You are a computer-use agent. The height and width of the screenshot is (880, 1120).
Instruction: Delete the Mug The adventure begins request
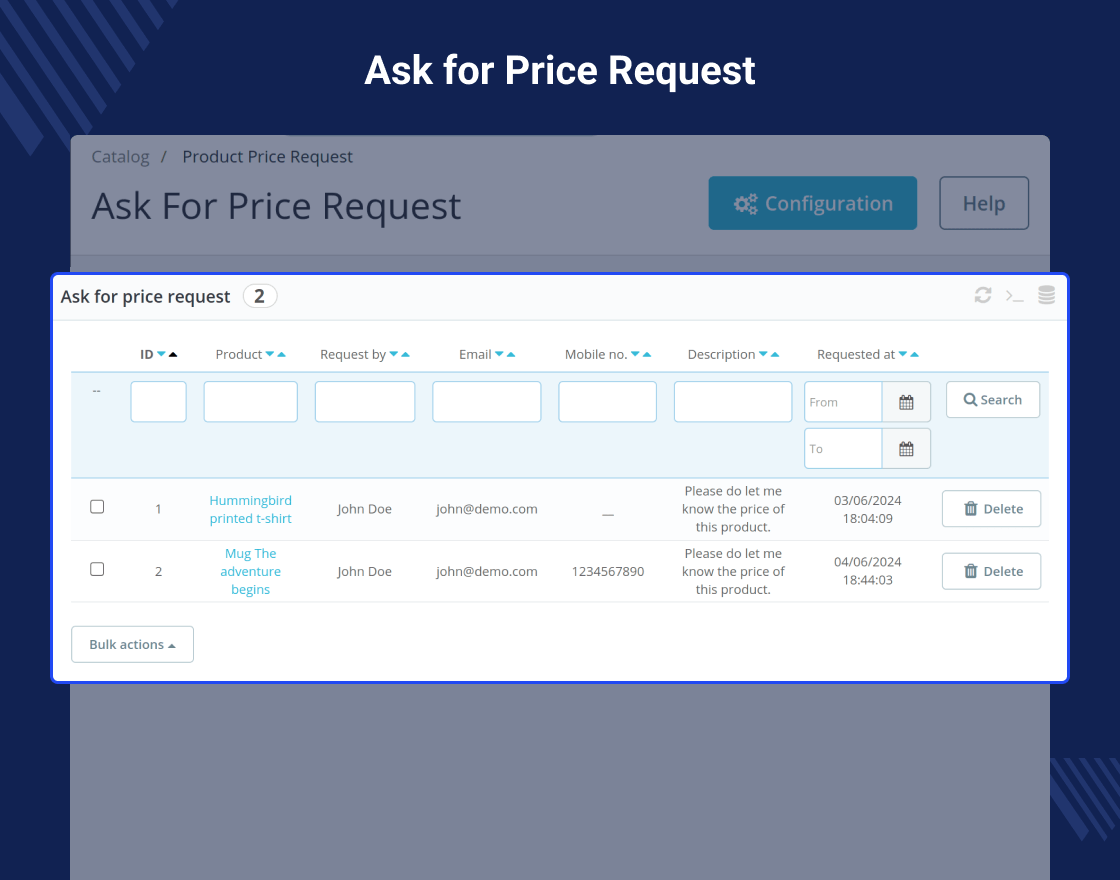(991, 571)
